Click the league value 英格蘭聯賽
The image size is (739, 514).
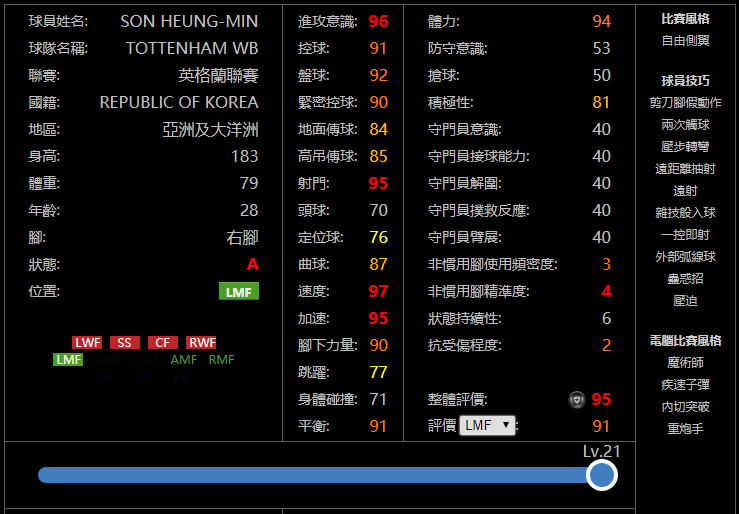point(218,75)
